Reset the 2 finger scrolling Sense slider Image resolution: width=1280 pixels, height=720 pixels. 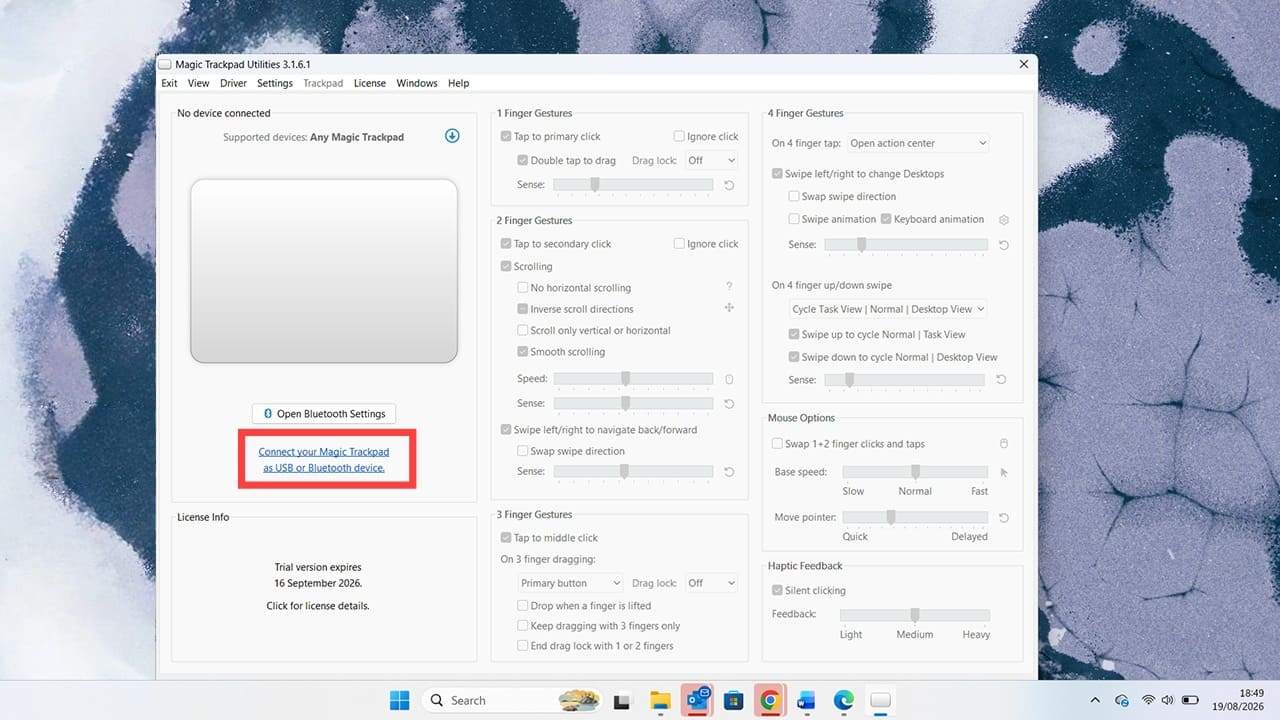pyautogui.click(x=728, y=404)
